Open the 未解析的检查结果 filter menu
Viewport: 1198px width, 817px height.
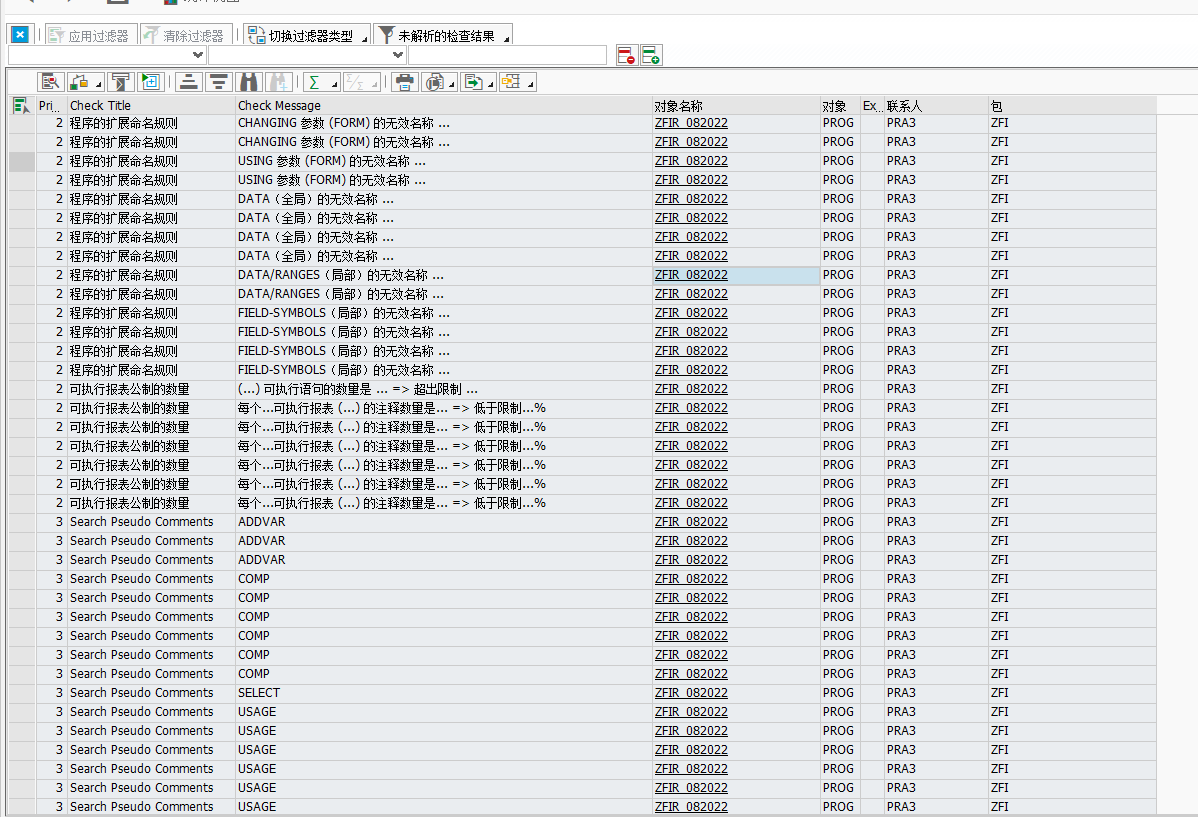point(443,35)
